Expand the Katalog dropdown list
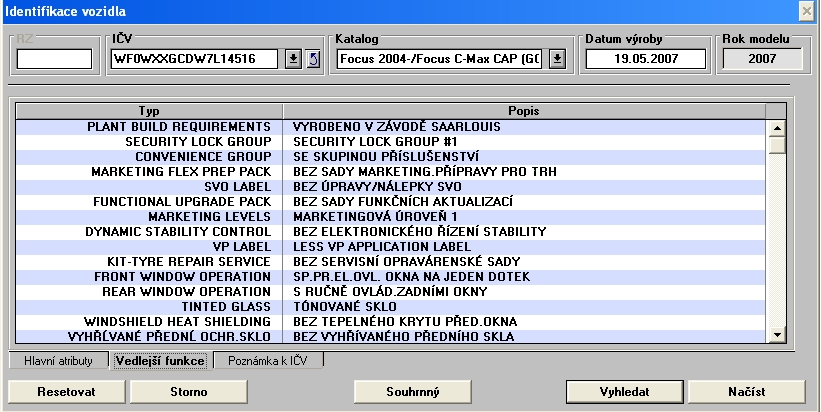The width and height of the screenshot is (821, 412). (x=558, y=59)
